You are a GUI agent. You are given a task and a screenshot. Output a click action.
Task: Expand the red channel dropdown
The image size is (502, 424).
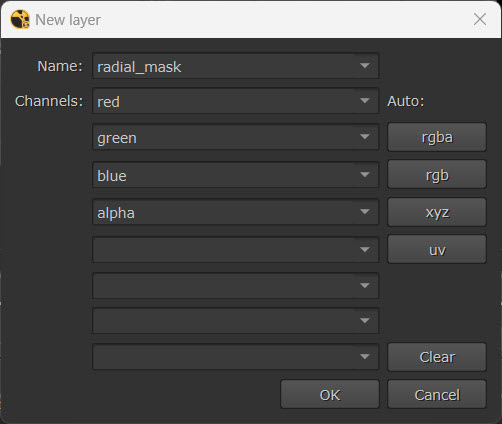365,101
